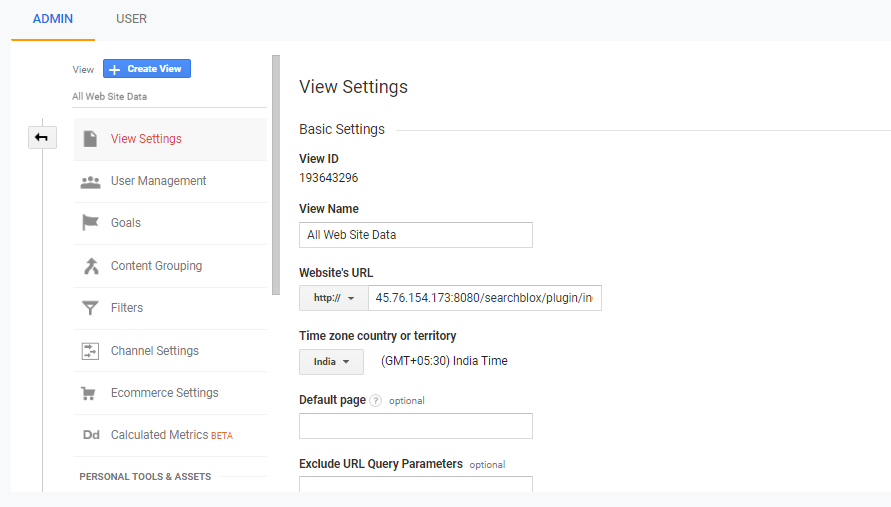This screenshot has height=507, width=891.
Task: Click the Default page input field
Action: [x=415, y=426]
